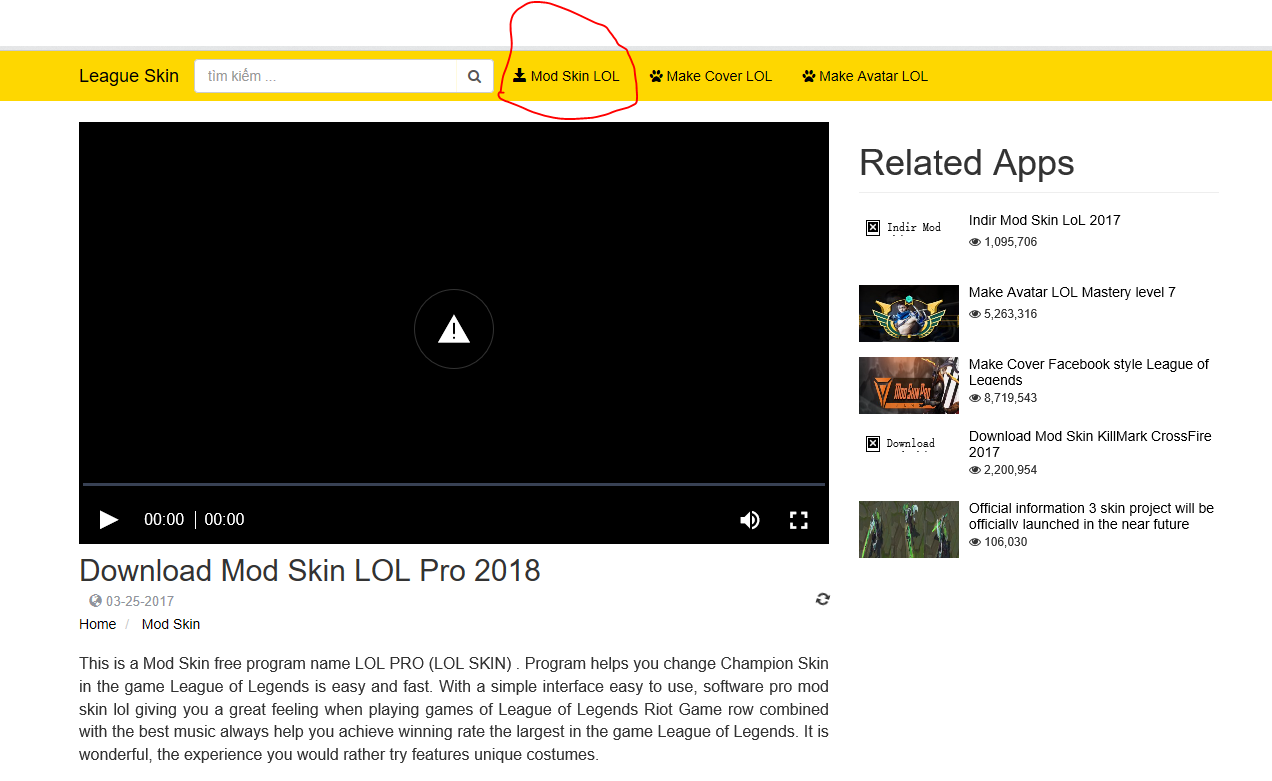
Task: Click the warning icon in the video center
Action: coord(454,329)
